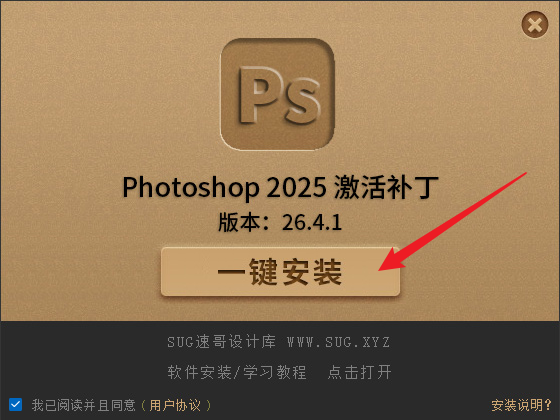Click the 点击打开 tutorial link
560x420 pixels.
[360, 372]
